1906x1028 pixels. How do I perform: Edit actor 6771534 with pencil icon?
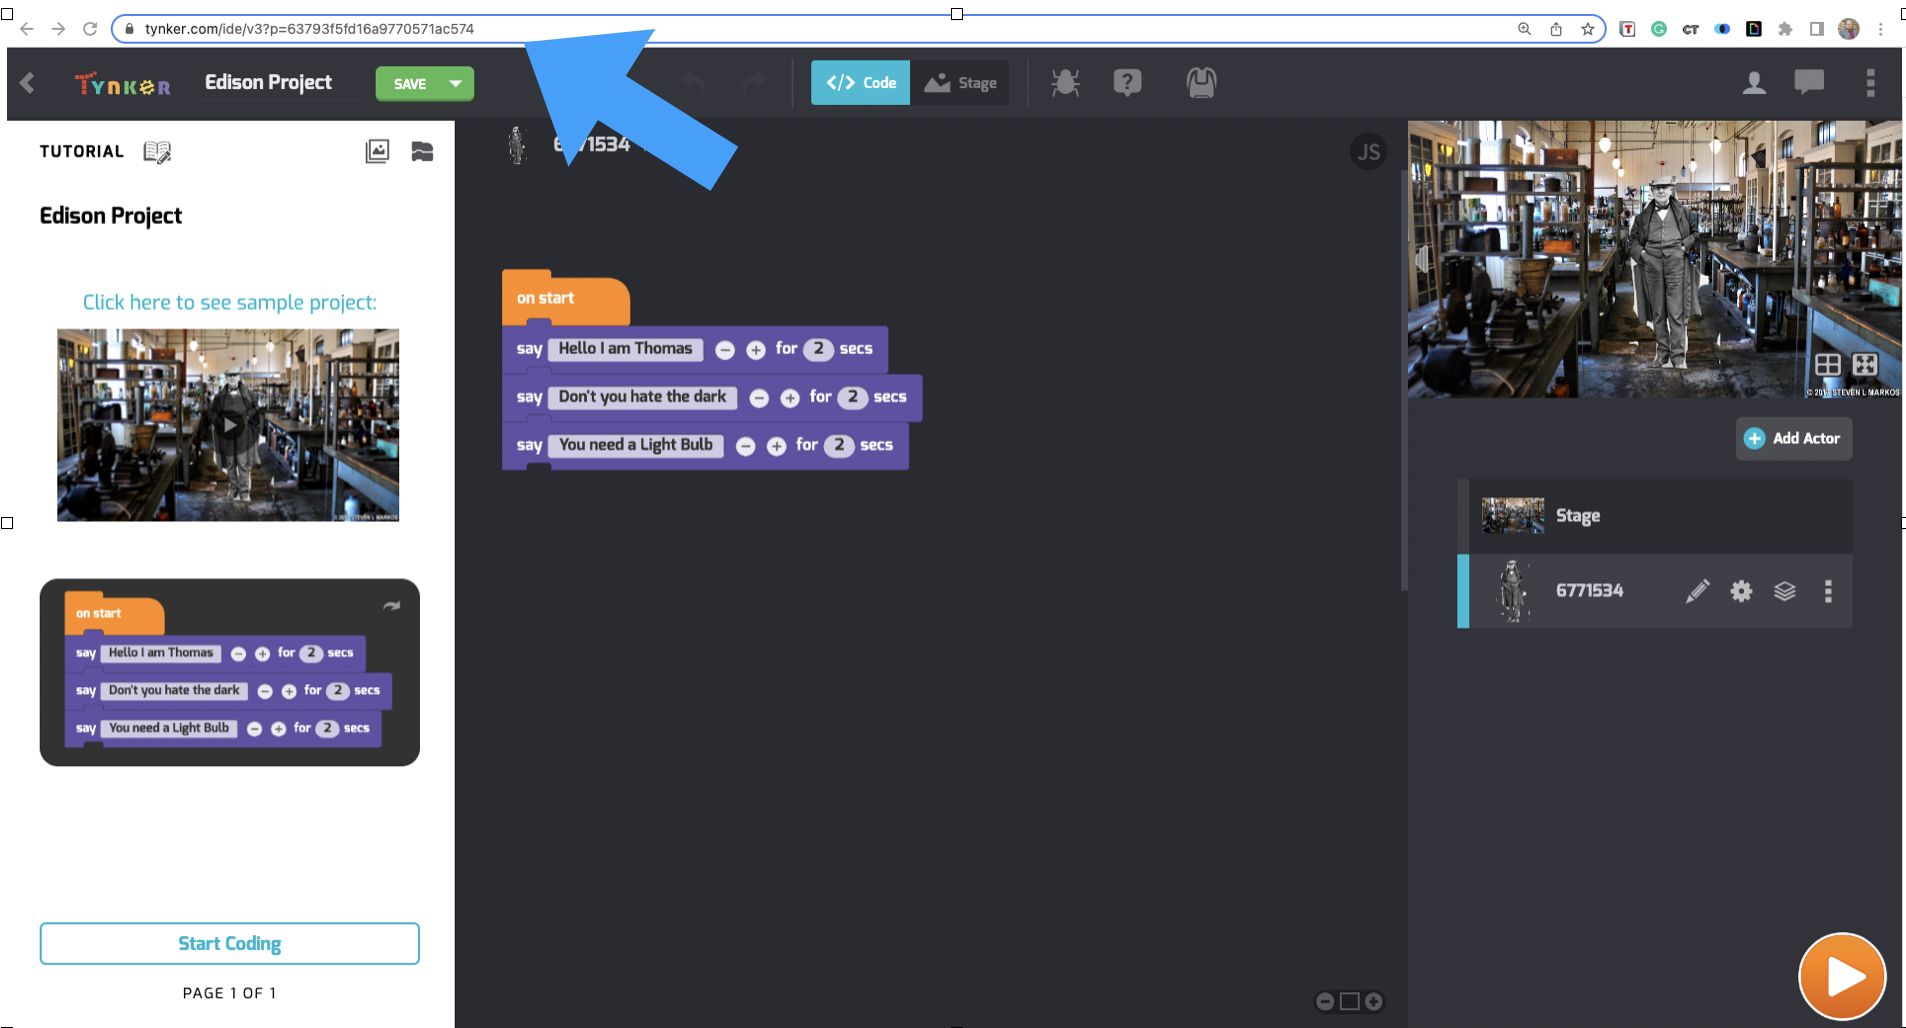(x=1697, y=591)
